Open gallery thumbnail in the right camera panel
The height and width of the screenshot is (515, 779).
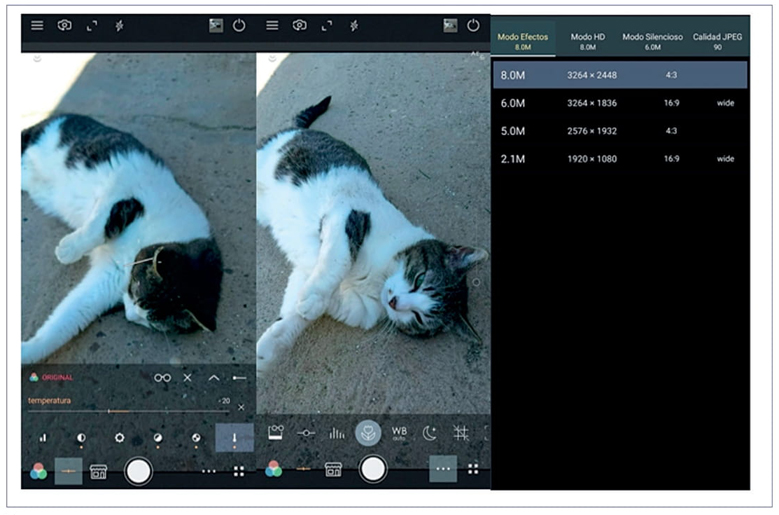tap(449, 25)
